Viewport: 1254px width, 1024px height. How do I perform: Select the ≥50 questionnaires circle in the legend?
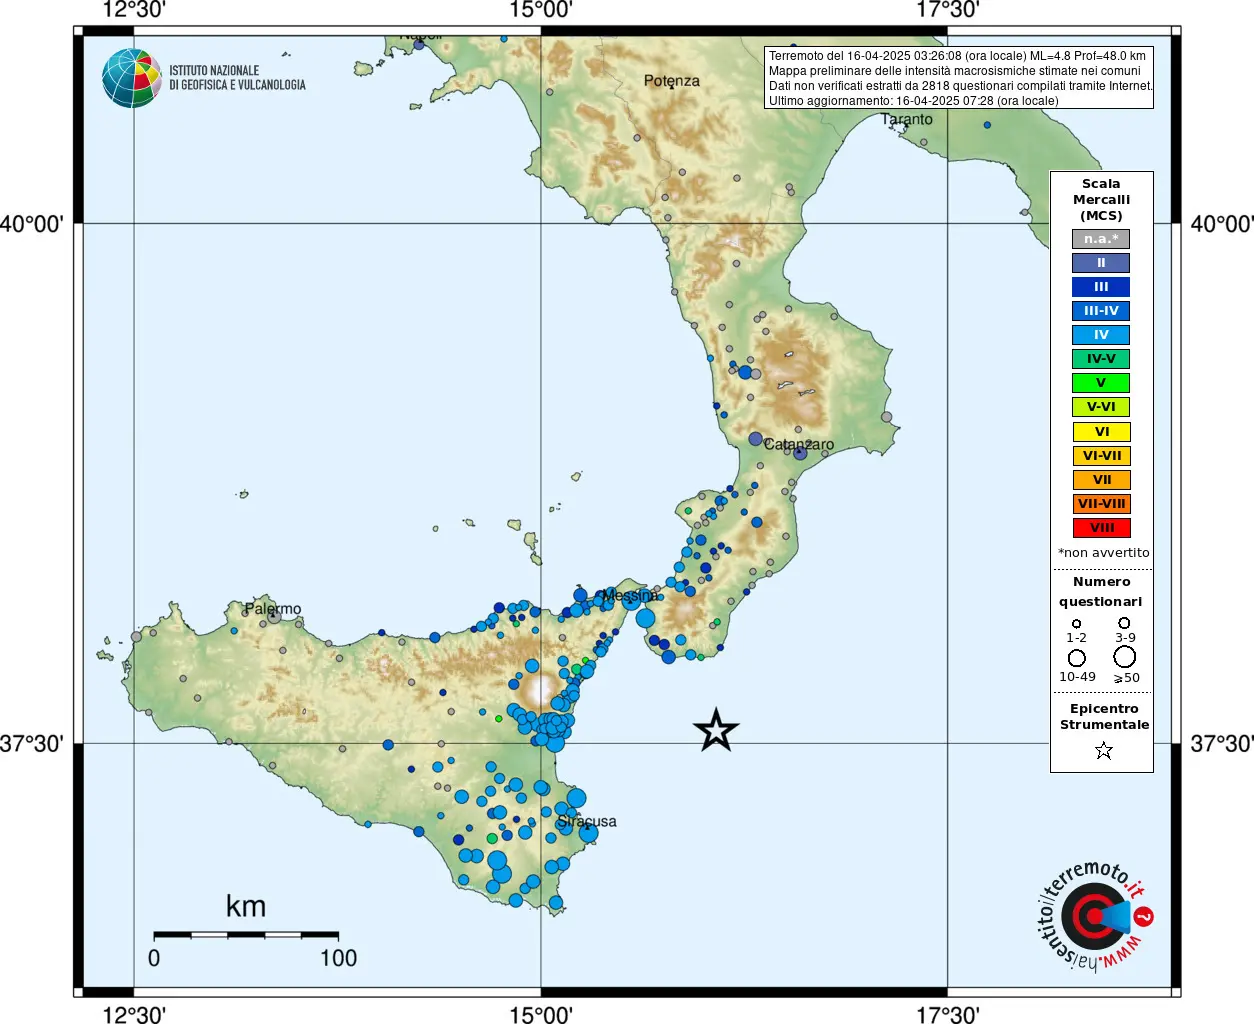[1124, 657]
